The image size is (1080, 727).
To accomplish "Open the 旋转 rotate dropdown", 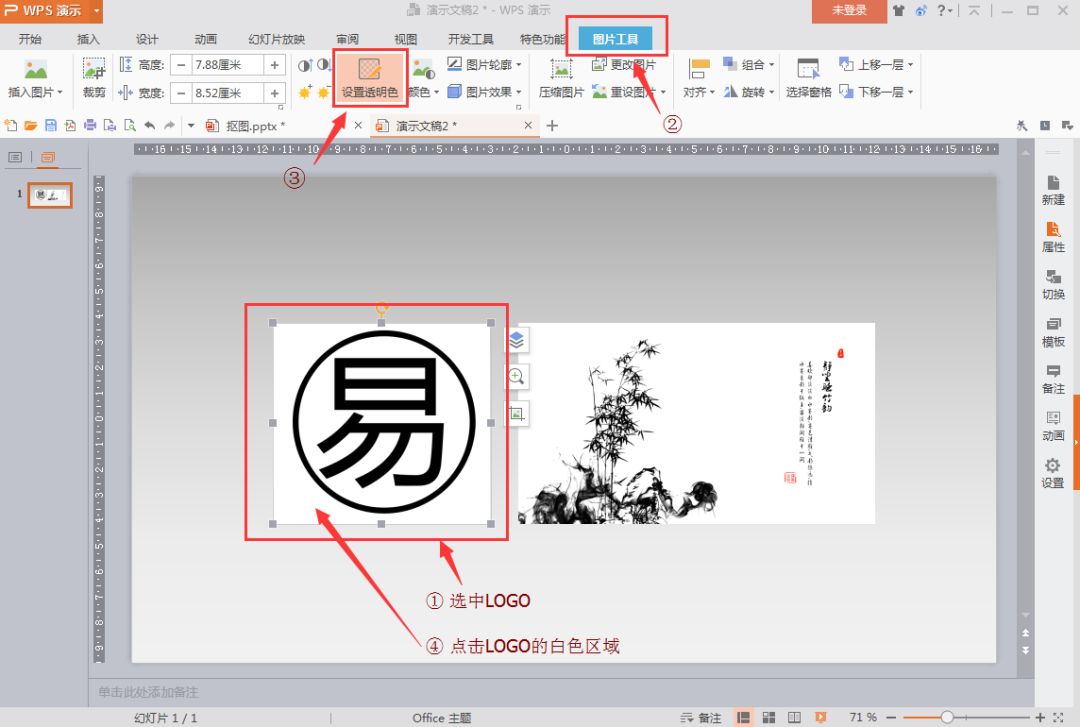I will [749, 92].
